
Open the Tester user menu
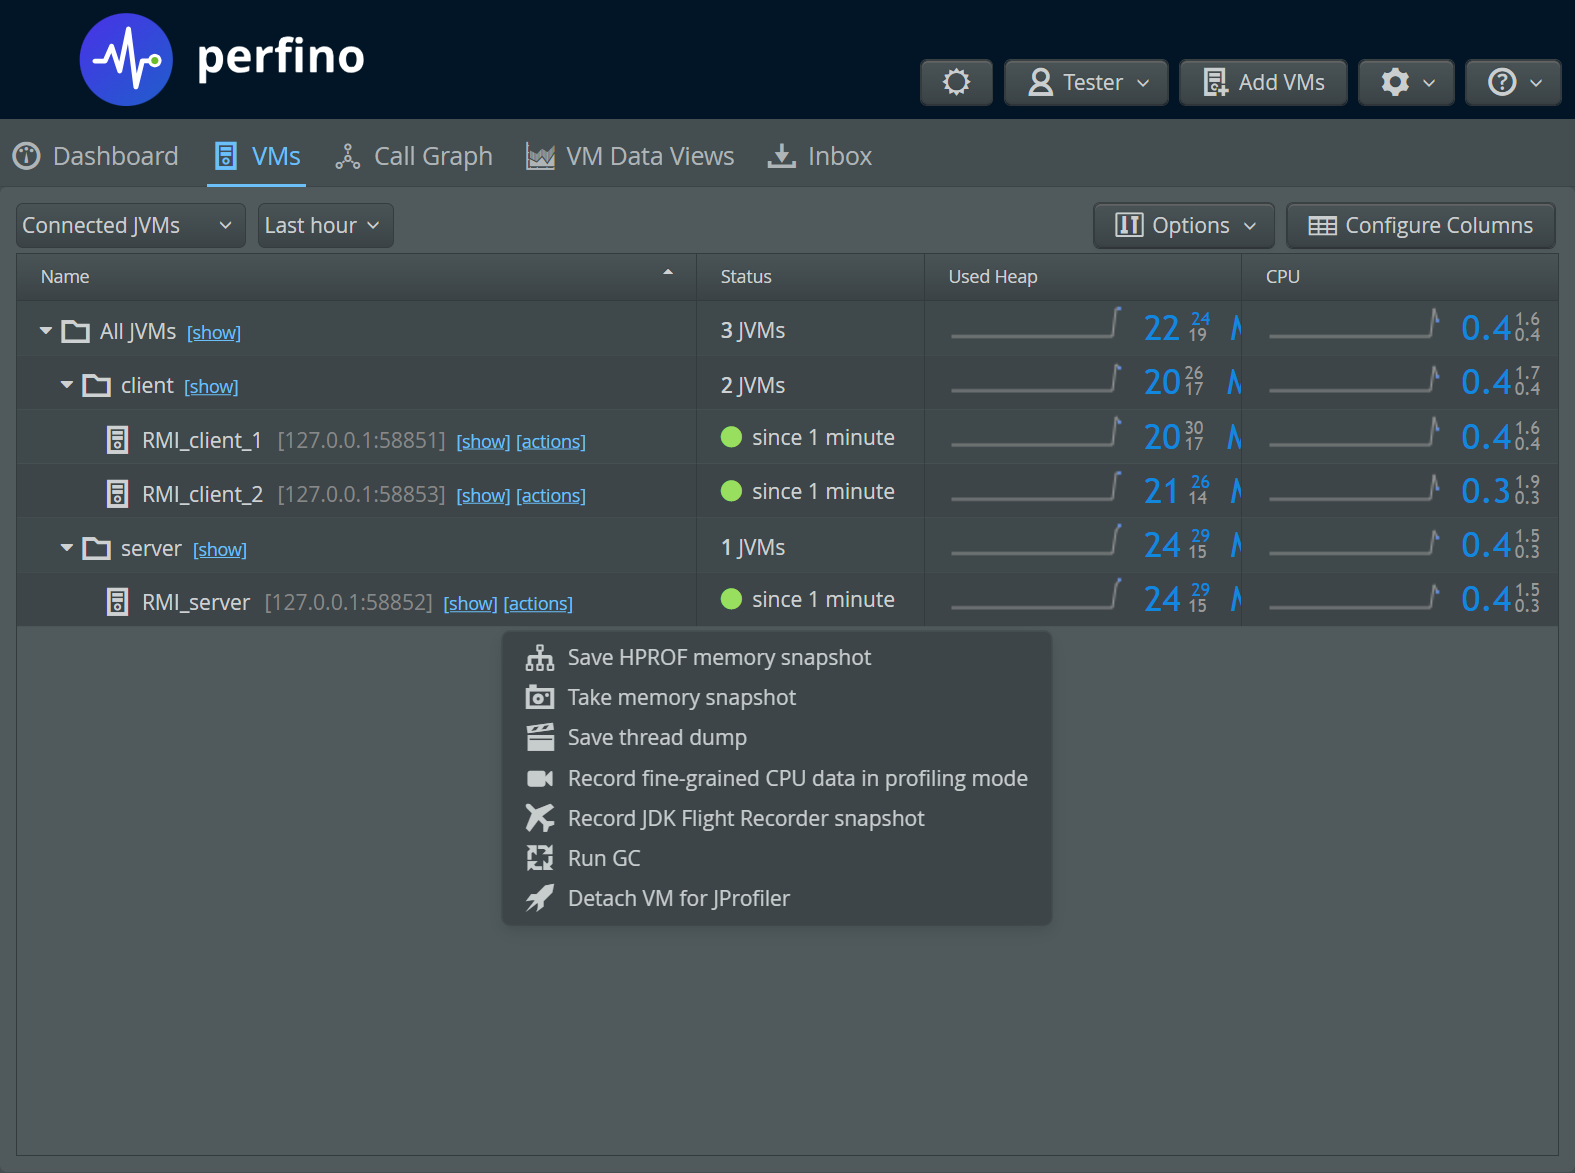click(1087, 82)
